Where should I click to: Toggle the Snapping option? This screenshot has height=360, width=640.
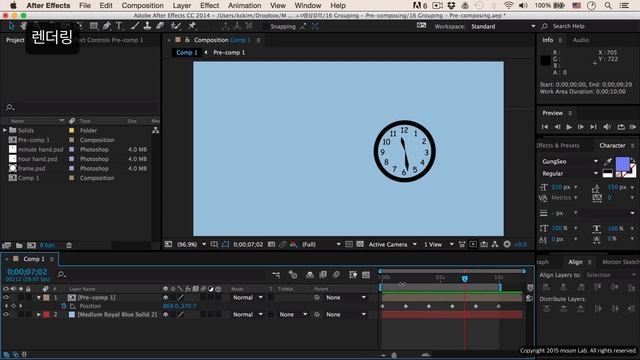tap(283, 27)
